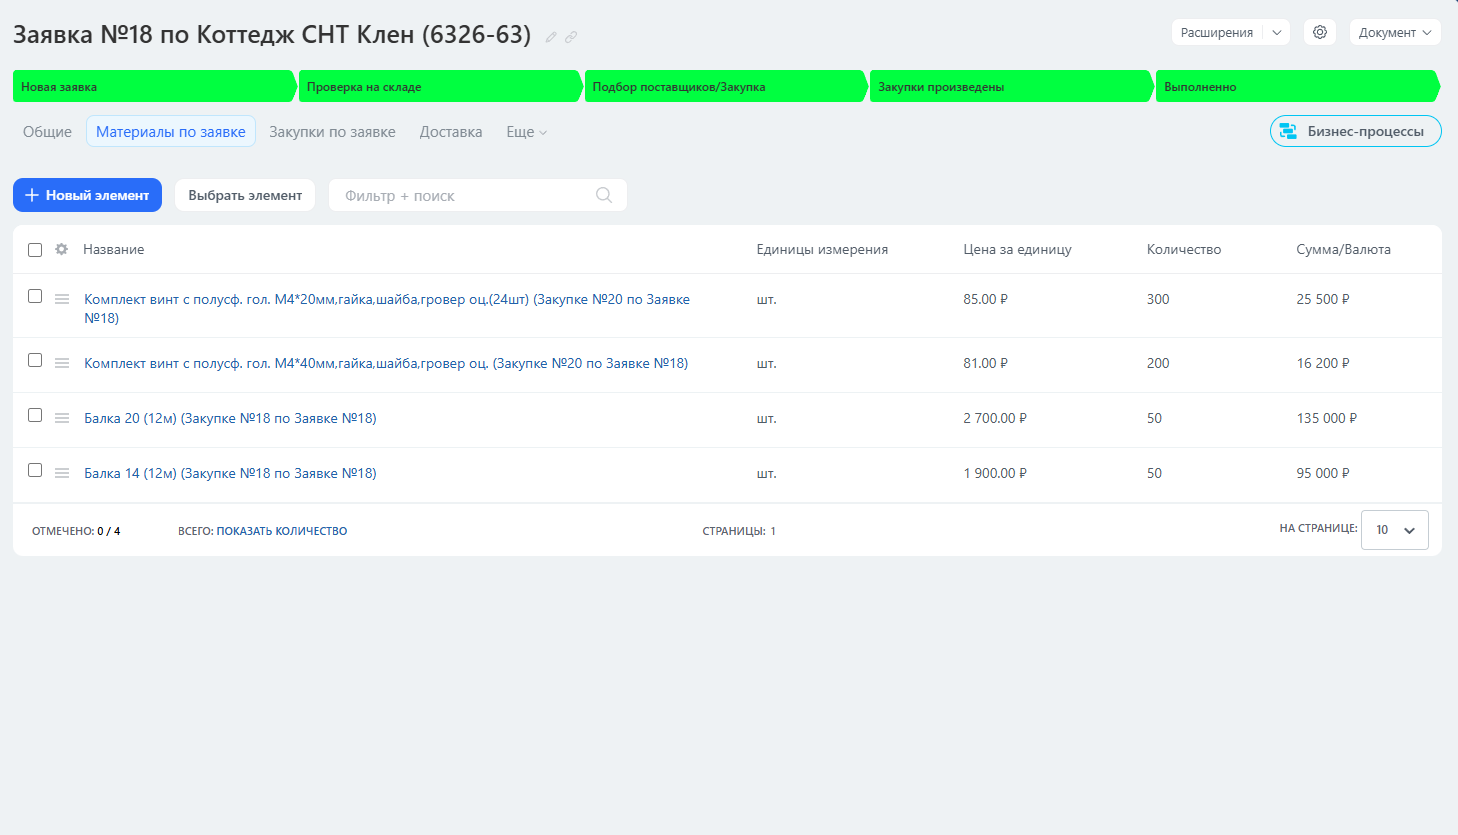
Task: Click the pencil edit icon beside title
Action: (x=551, y=37)
